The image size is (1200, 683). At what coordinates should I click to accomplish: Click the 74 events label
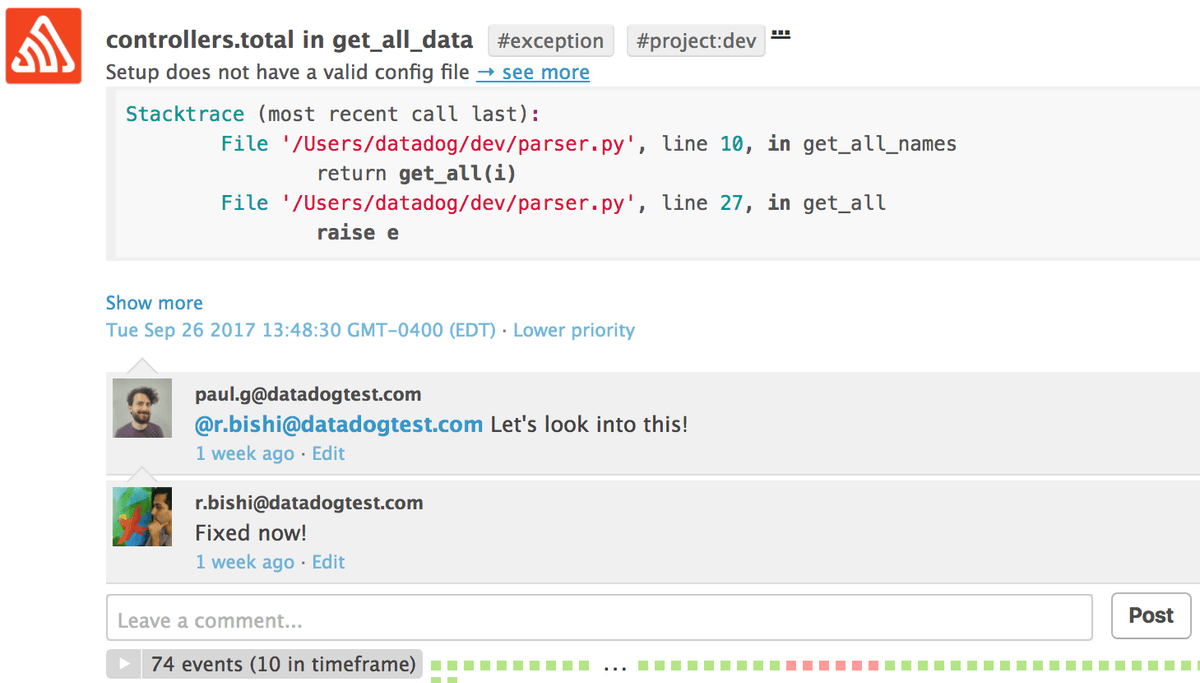[283, 664]
